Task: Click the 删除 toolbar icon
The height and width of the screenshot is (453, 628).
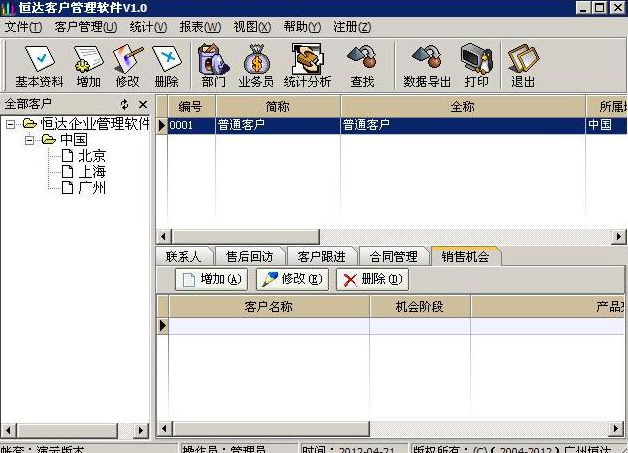Action: point(167,66)
